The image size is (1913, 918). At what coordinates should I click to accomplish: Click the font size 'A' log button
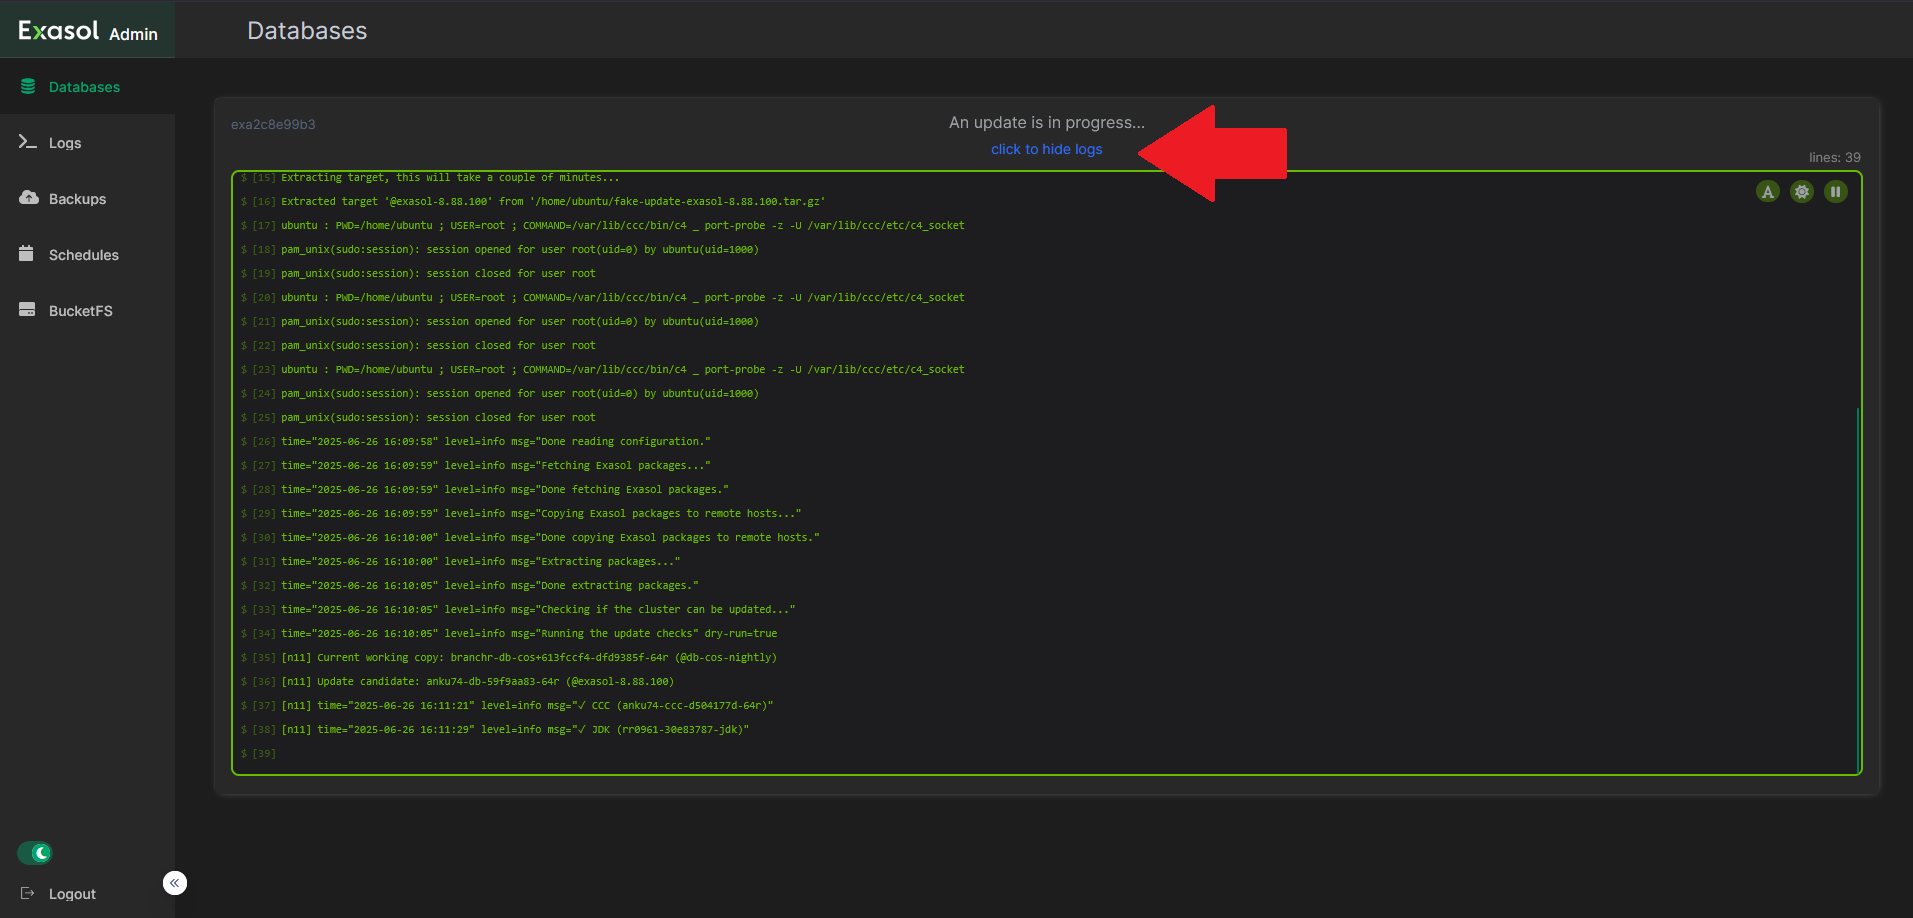pos(1768,192)
